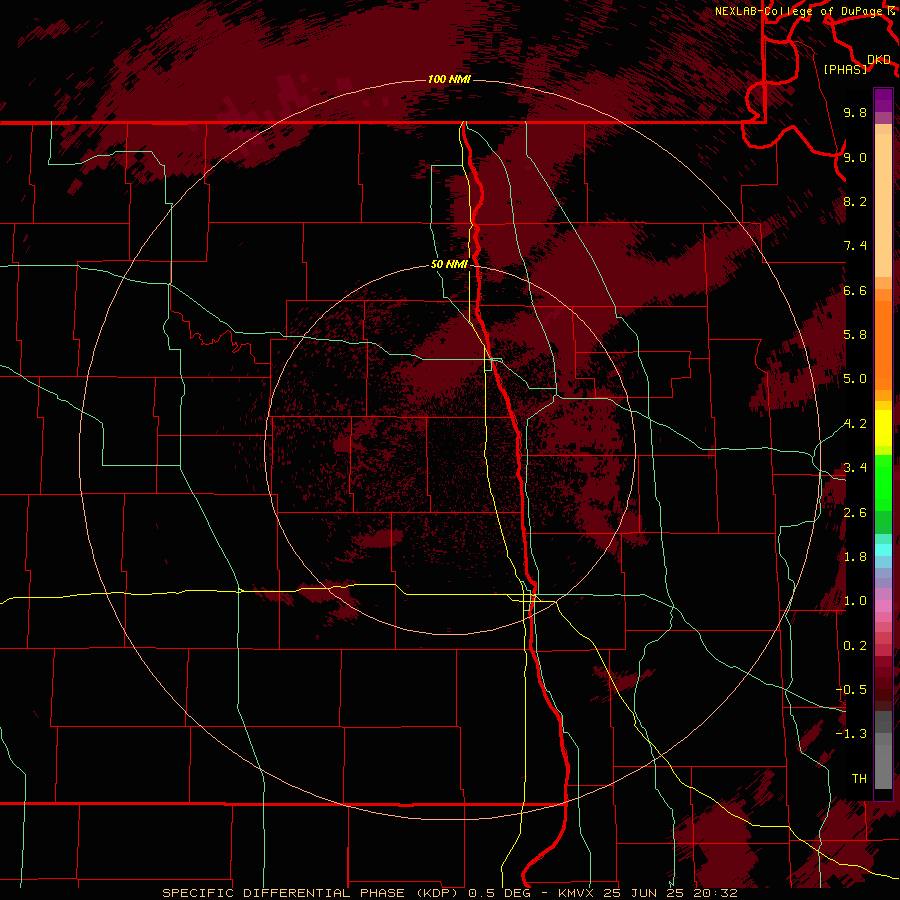
Task: Click the 'NEXLAB-College of DuPage' credit text
Action: pyautogui.click(x=798, y=11)
